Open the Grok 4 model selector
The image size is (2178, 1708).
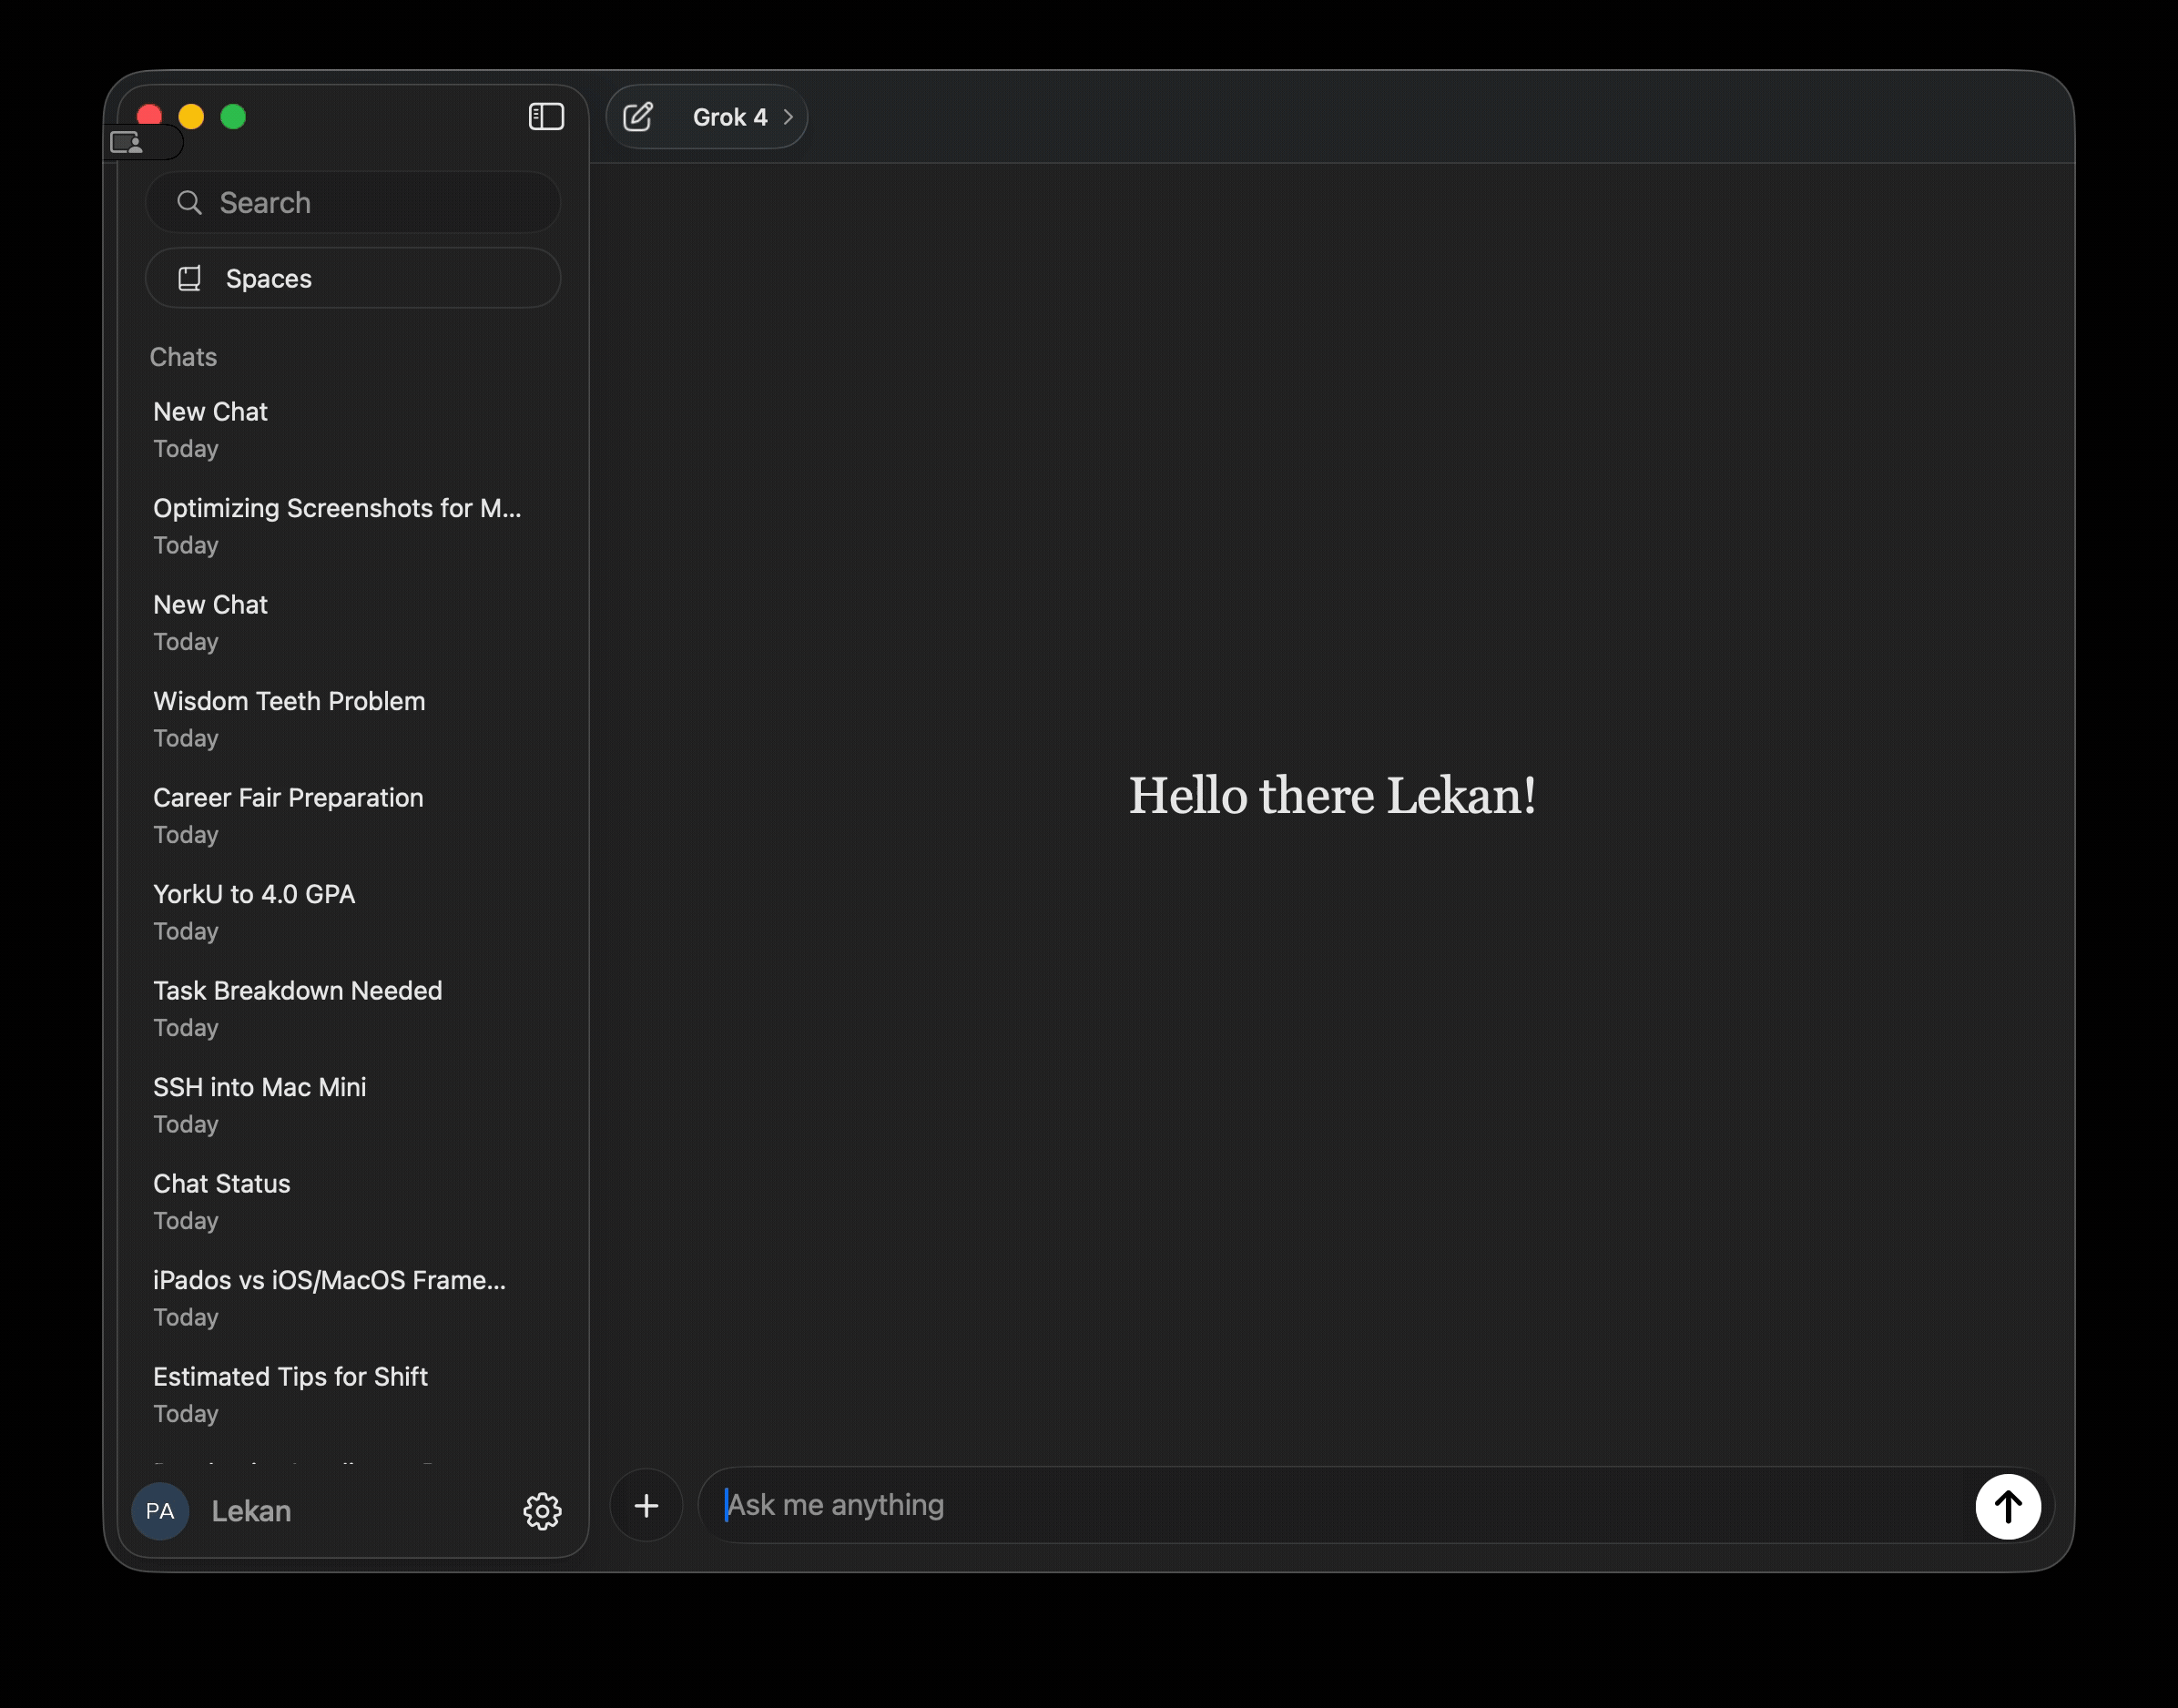[x=743, y=117]
